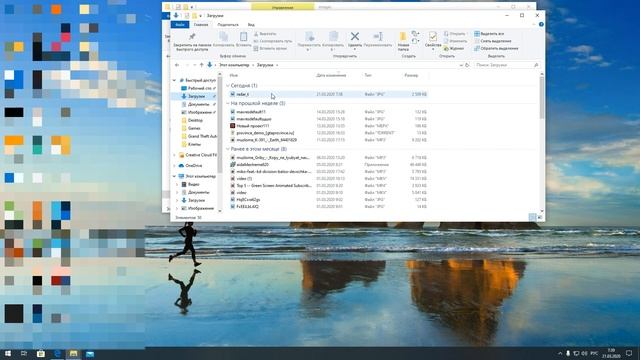Click the Новая папка (New folder) icon
Screen dimensions: 640x360
[403, 36]
